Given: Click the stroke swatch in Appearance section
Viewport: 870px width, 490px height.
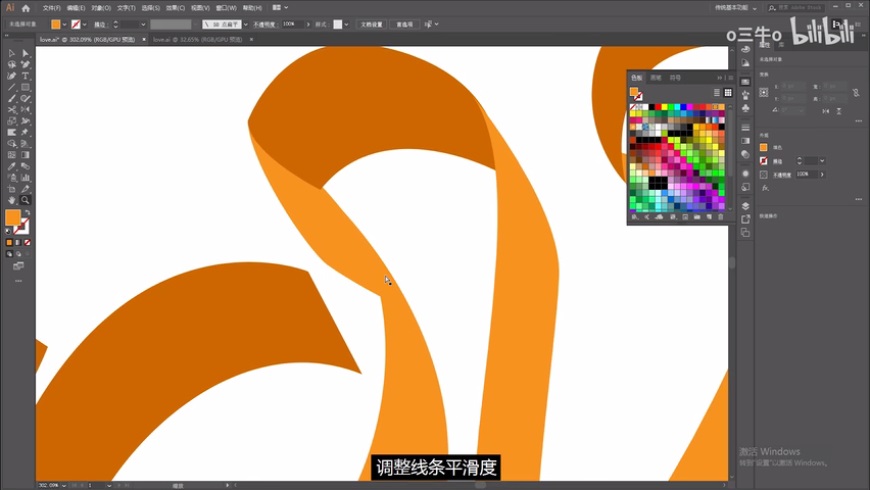Looking at the screenshot, I should click(x=763, y=161).
